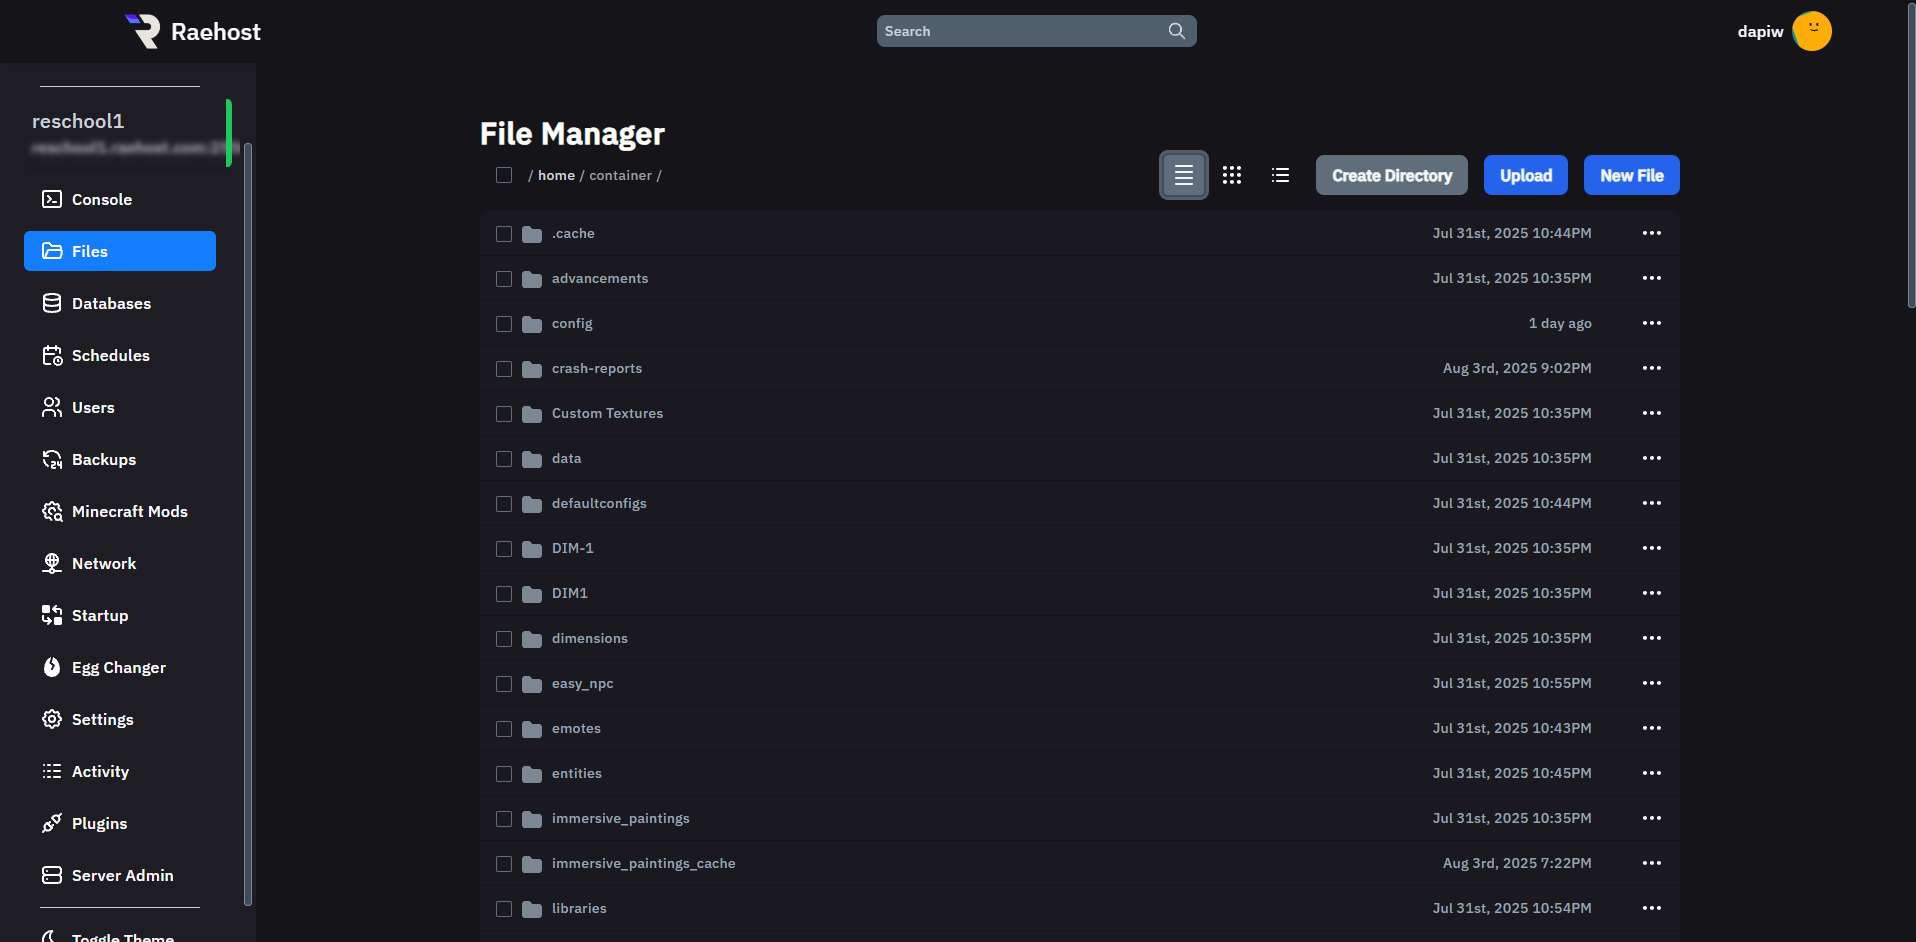
Task: Open the Minecraft Mods manager
Action: point(51,511)
